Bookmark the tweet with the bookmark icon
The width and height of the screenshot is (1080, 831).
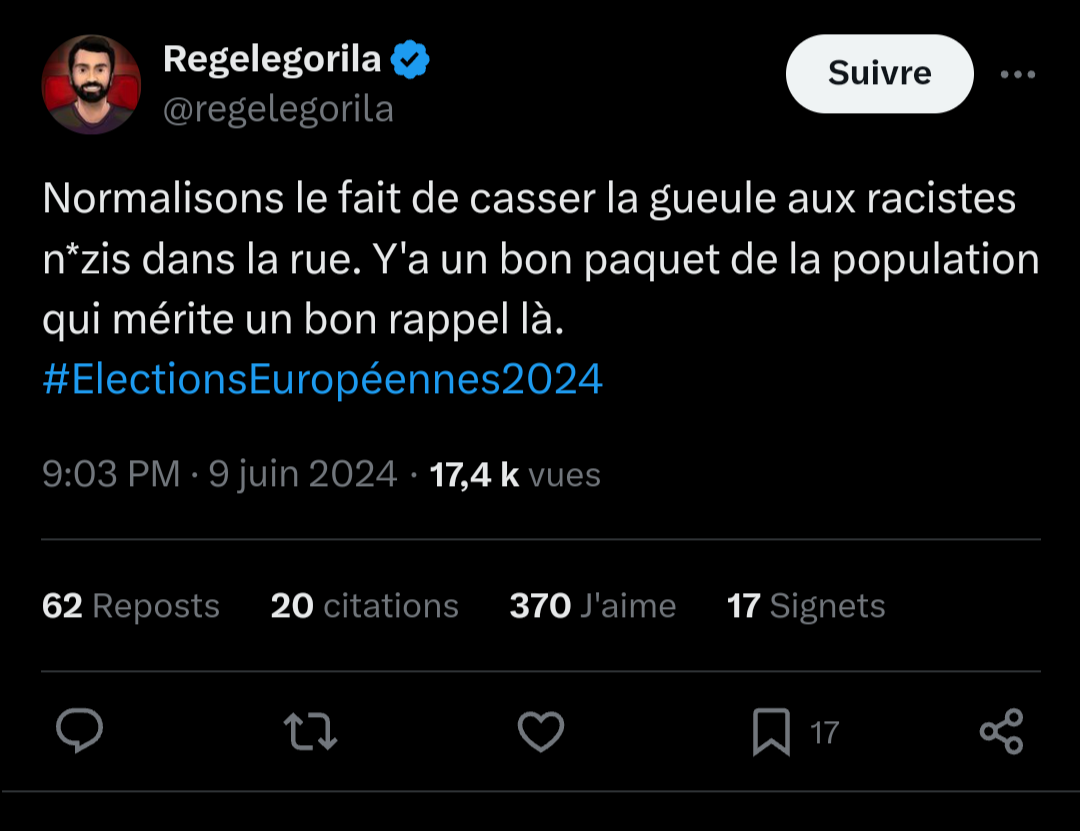tap(771, 731)
